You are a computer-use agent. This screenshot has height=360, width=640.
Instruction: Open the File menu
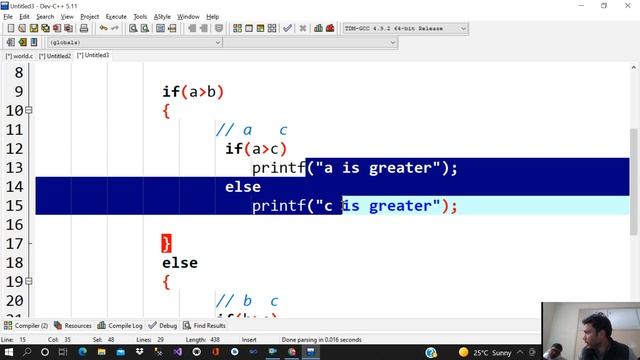point(8,17)
